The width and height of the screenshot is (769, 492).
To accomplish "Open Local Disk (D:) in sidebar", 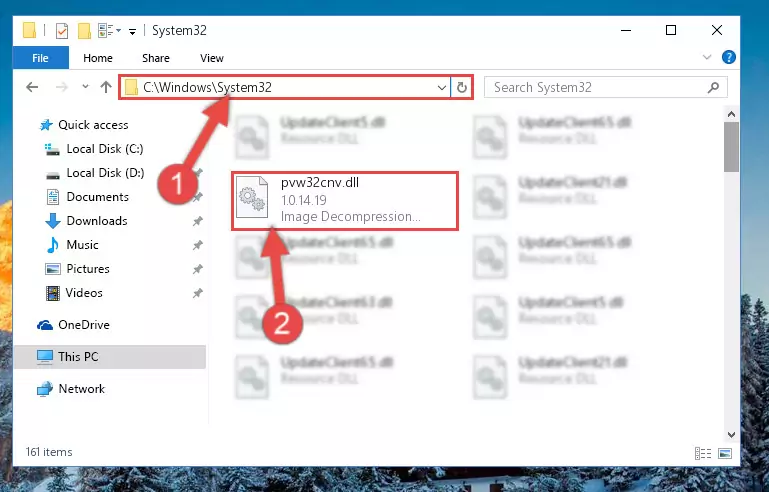I will pos(94,173).
